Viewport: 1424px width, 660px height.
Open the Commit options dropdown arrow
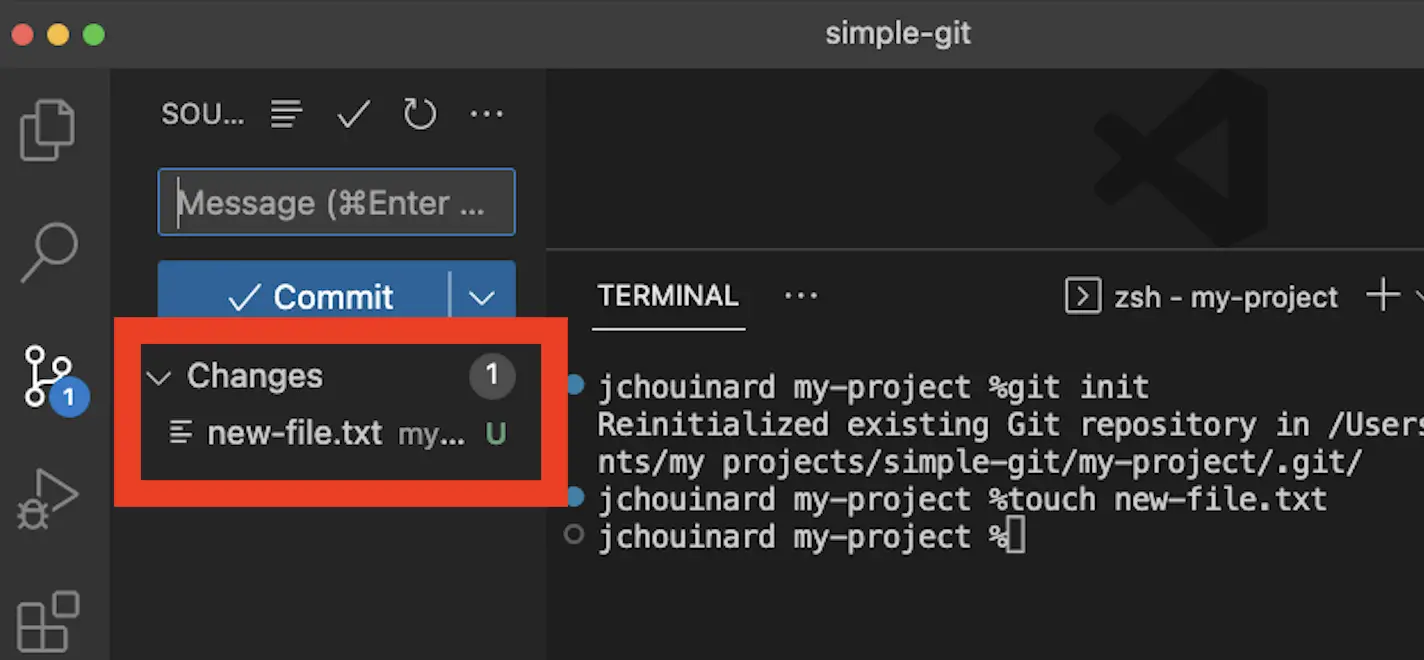pyautogui.click(x=482, y=296)
